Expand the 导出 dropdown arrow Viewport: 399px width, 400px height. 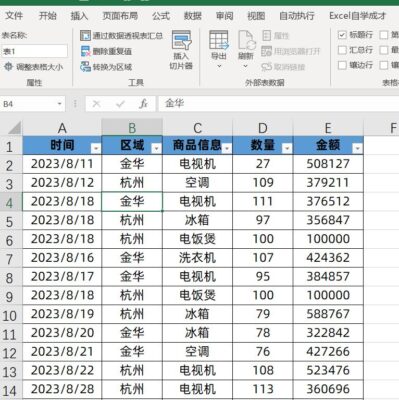click(219, 66)
